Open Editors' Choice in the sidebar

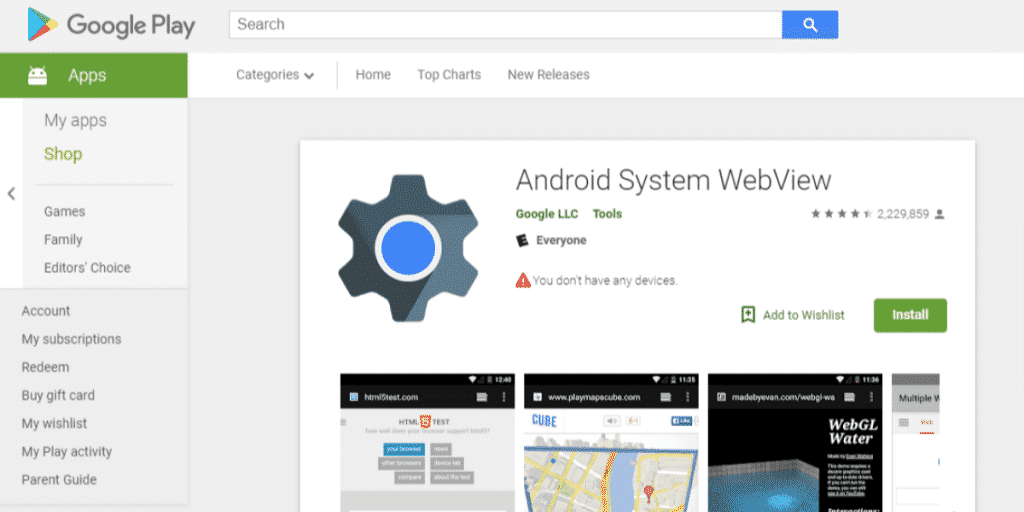coord(87,268)
